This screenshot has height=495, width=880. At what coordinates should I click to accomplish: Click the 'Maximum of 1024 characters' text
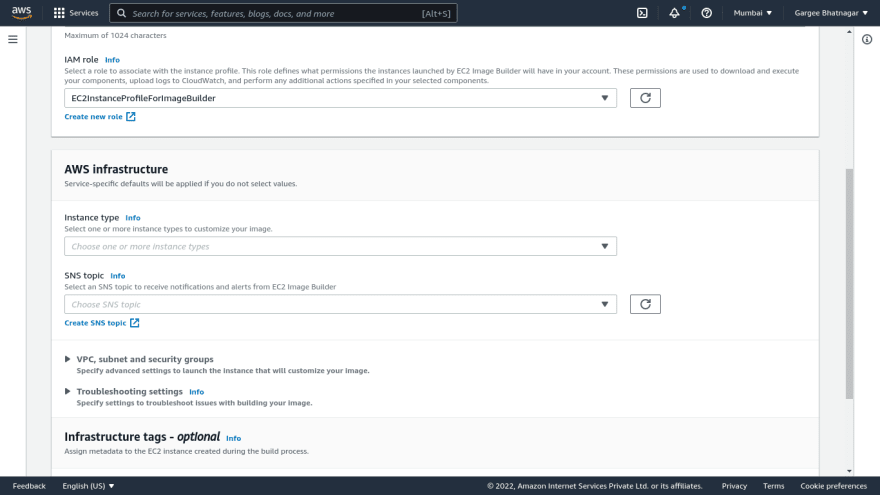[x=115, y=35]
